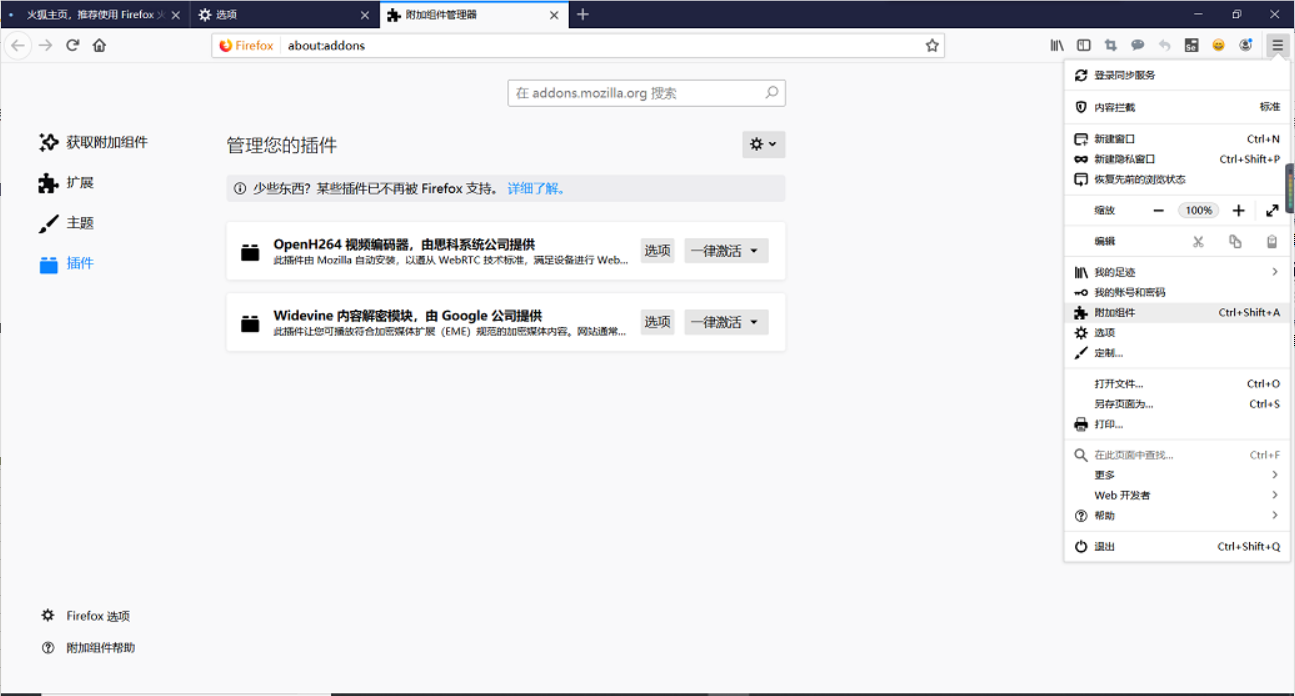
Task: Enter full screen from the menu
Action: [x=1272, y=210]
